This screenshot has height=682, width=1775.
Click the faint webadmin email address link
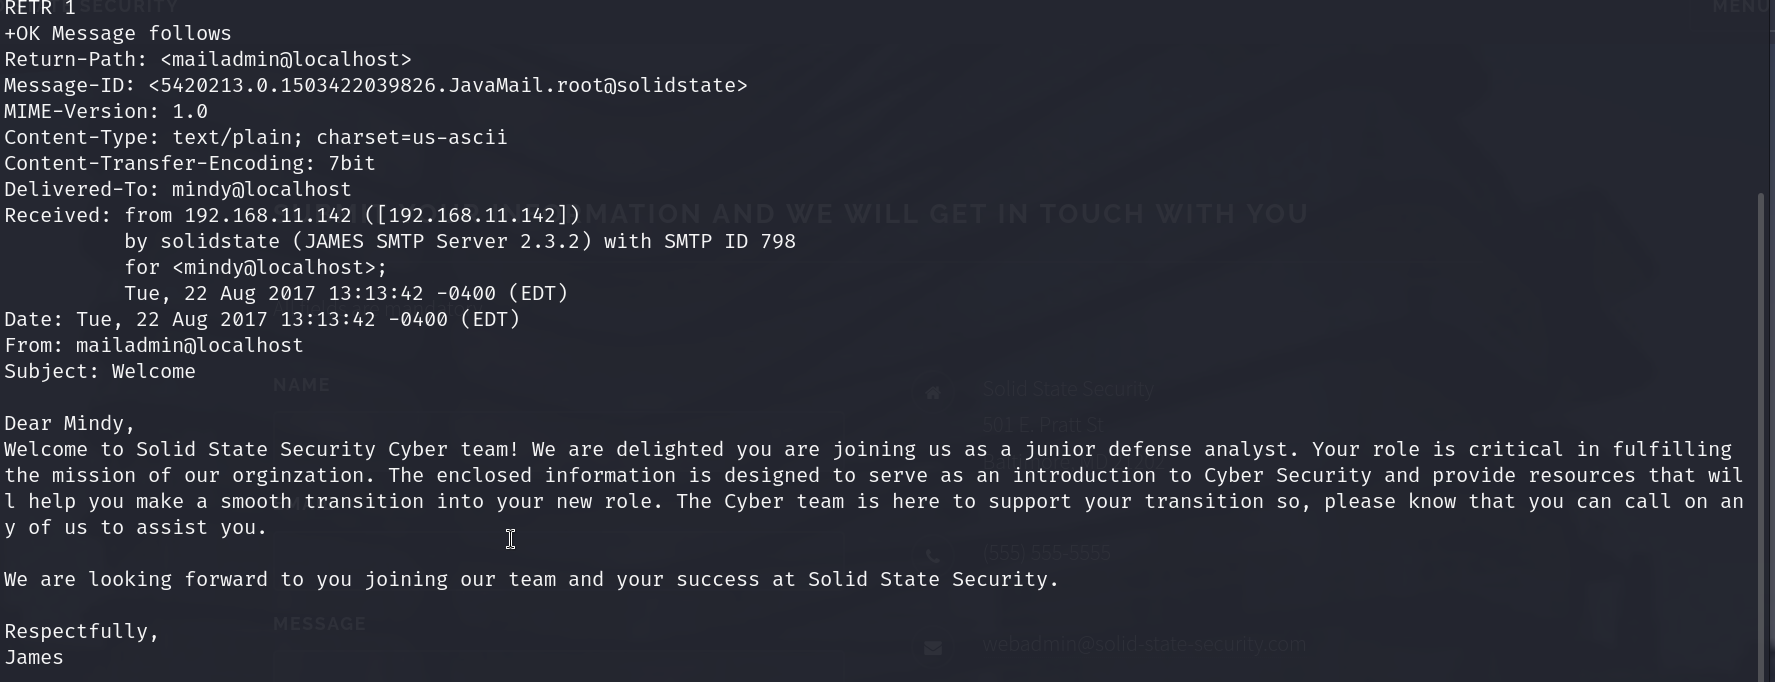click(x=1144, y=645)
